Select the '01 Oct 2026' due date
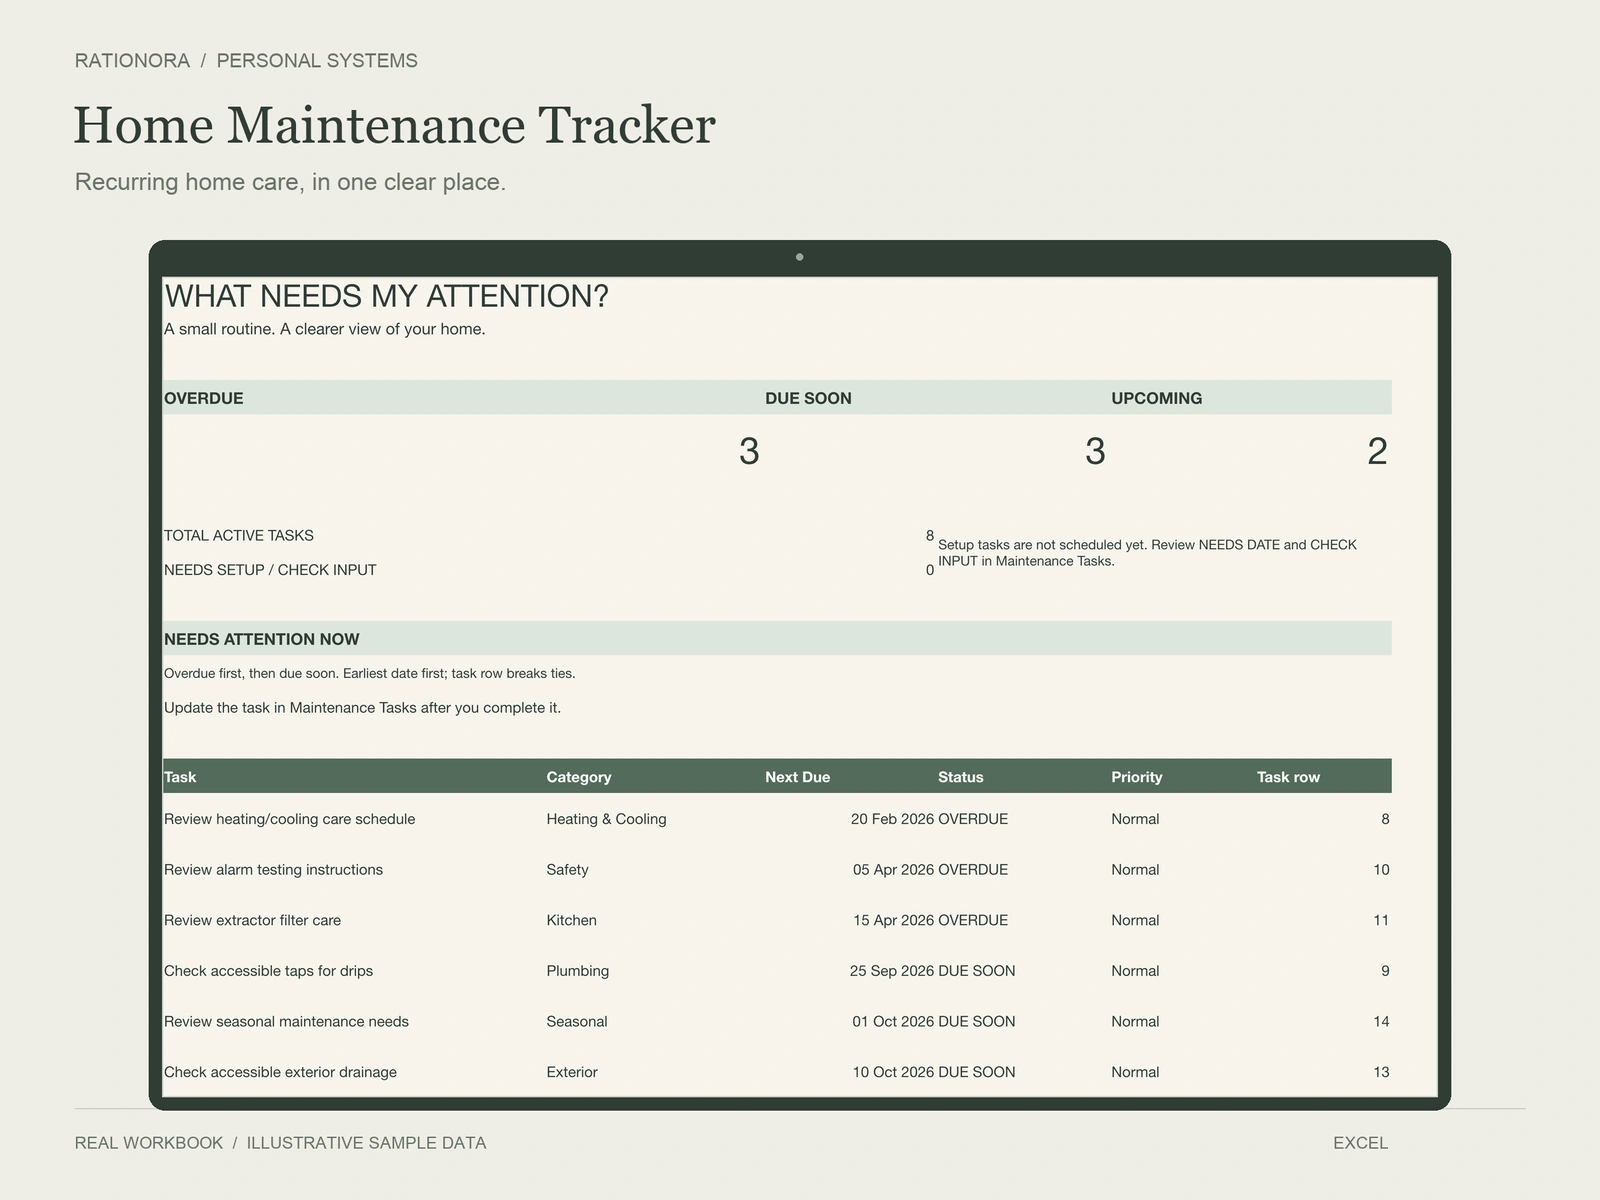This screenshot has width=1600, height=1200. (893, 1021)
